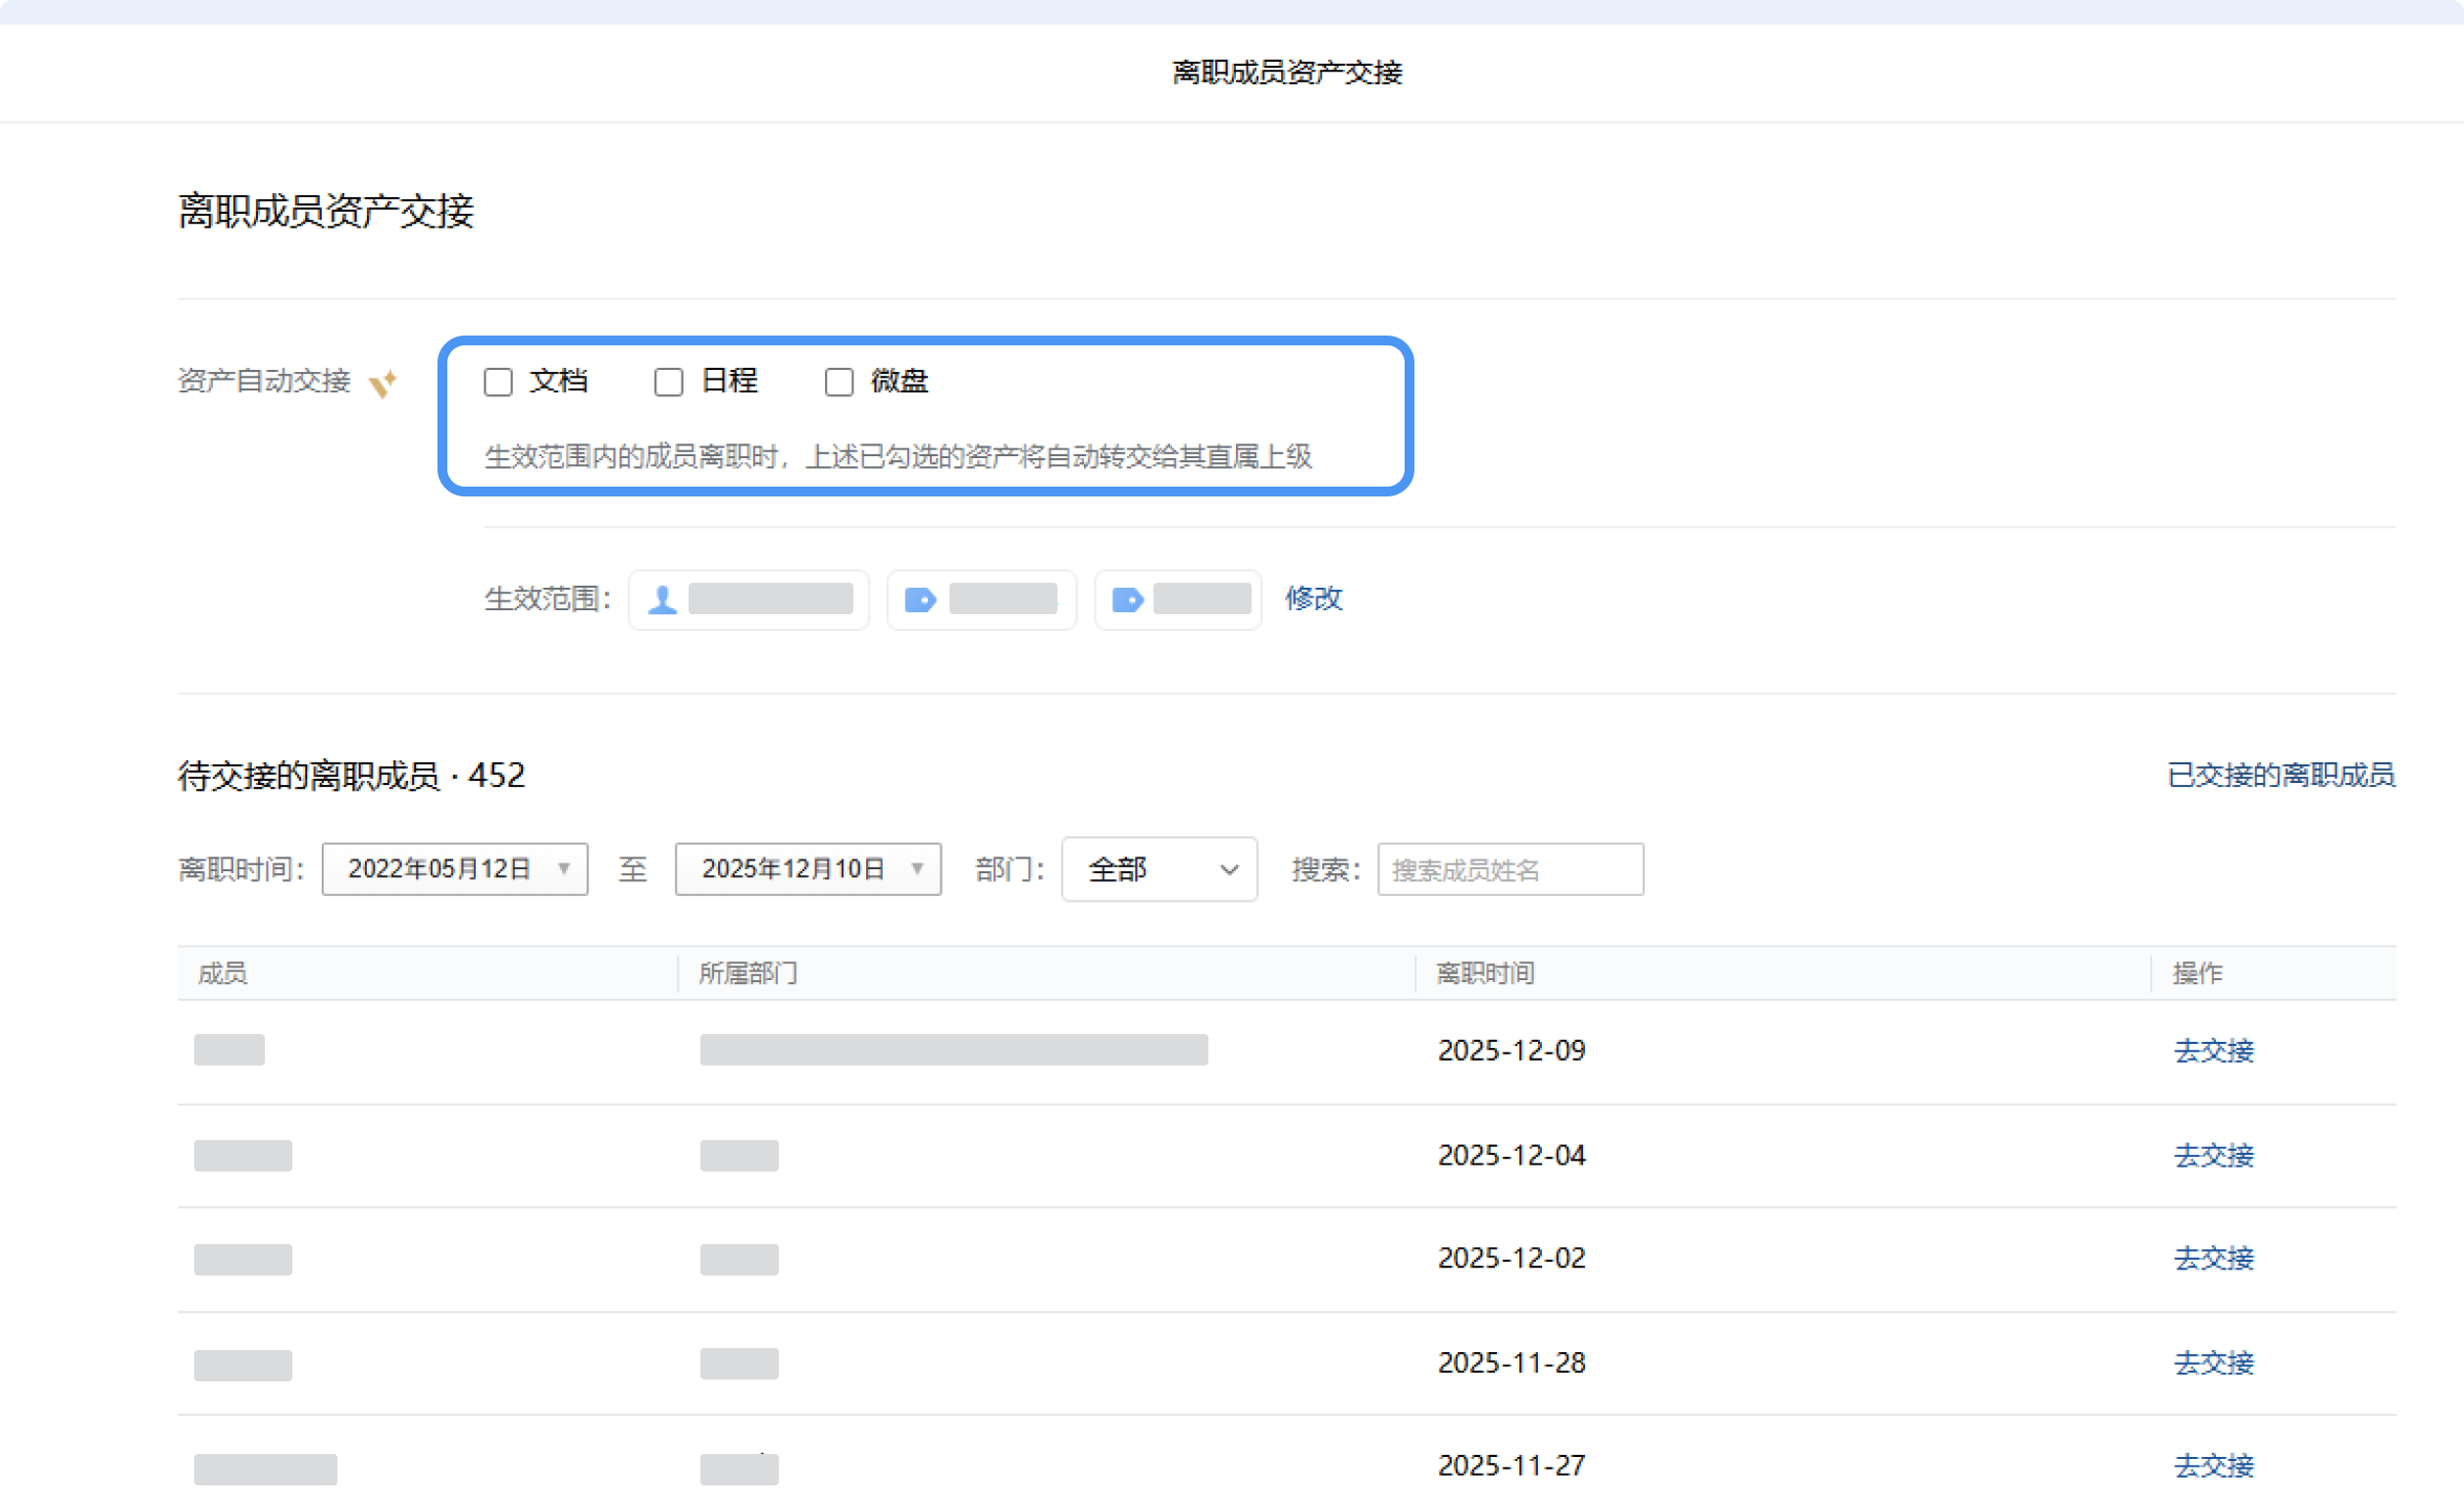
Task: Focus the 搜索成员姓名 search field
Action: pyautogui.click(x=1510, y=869)
